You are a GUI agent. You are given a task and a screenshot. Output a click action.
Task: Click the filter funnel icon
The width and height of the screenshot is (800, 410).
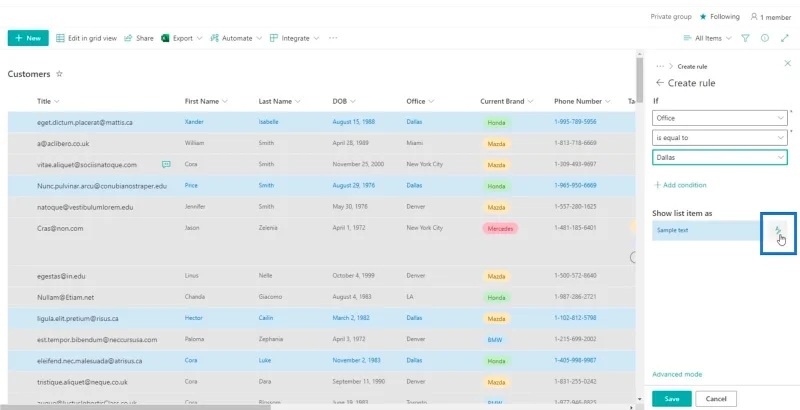click(745, 38)
